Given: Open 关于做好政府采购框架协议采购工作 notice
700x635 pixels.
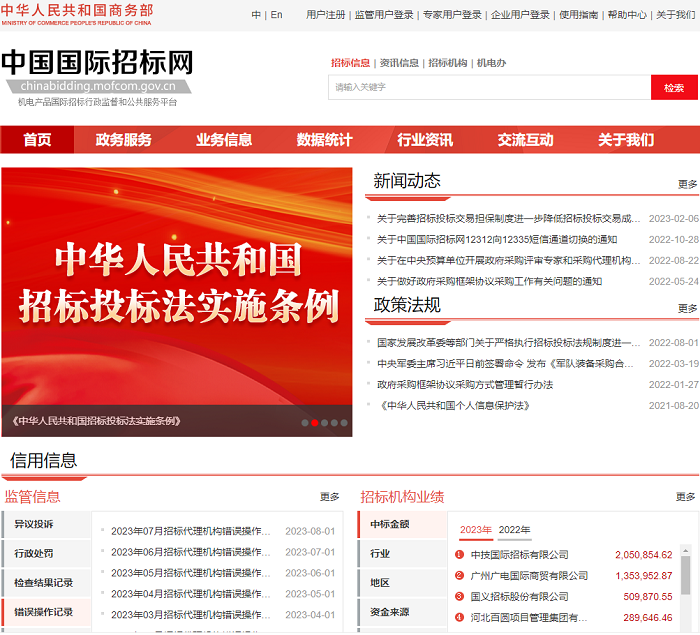Looking at the screenshot, I should [x=489, y=281].
